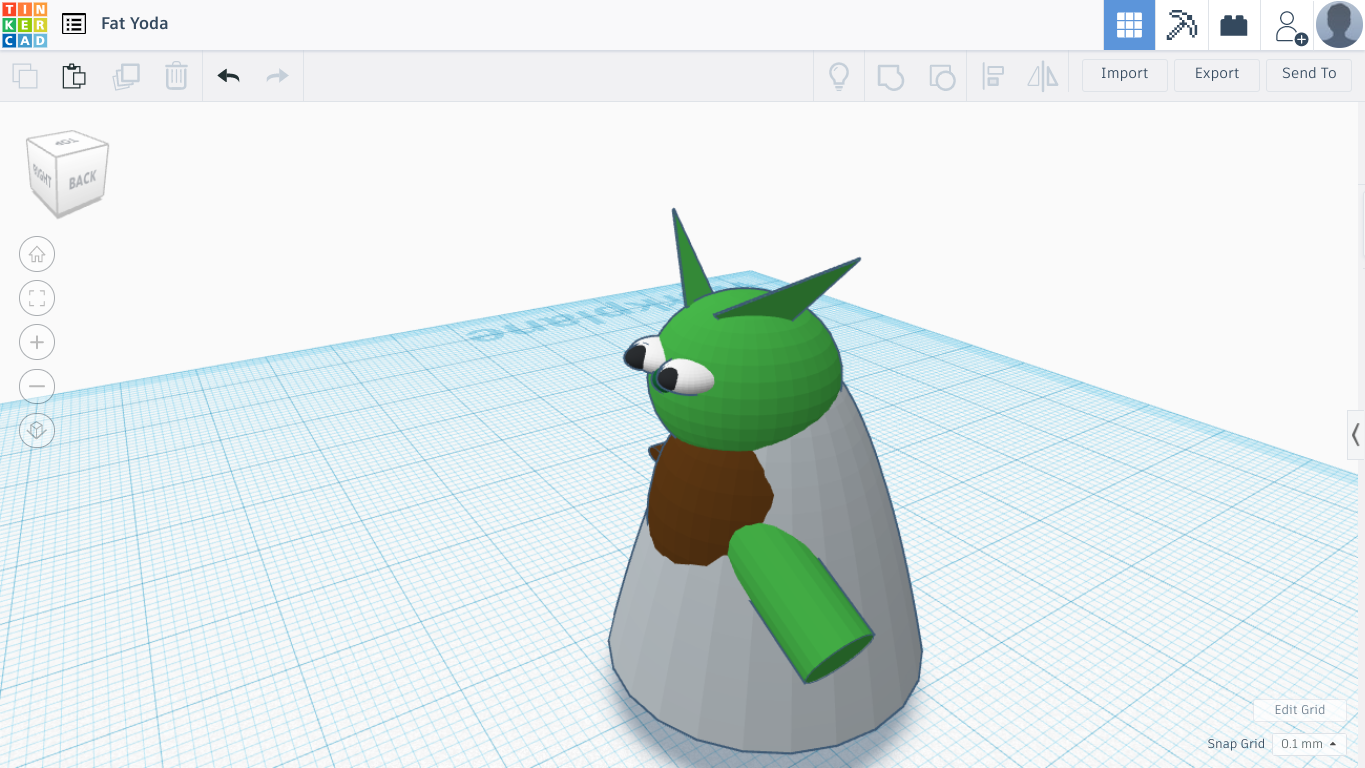Click the view cube BACK face
Image resolution: width=1365 pixels, height=768 pixels.
pos(83,179)
